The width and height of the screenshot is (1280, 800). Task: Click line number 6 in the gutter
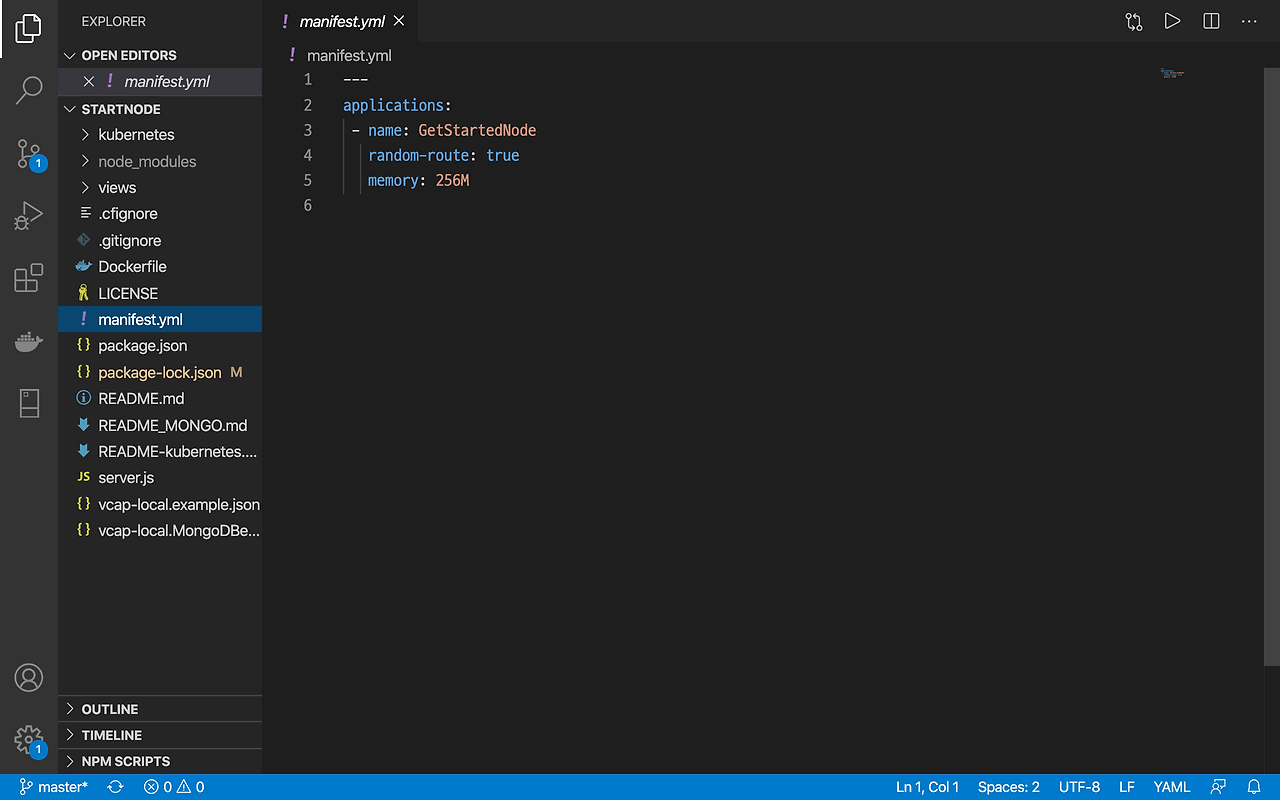(308, 205)
